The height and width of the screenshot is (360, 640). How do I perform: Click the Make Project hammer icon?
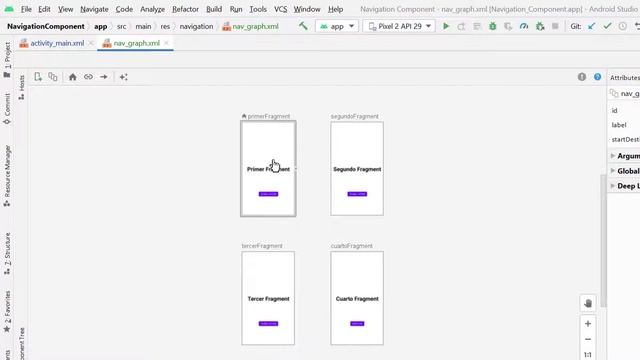tap(303, 26)
